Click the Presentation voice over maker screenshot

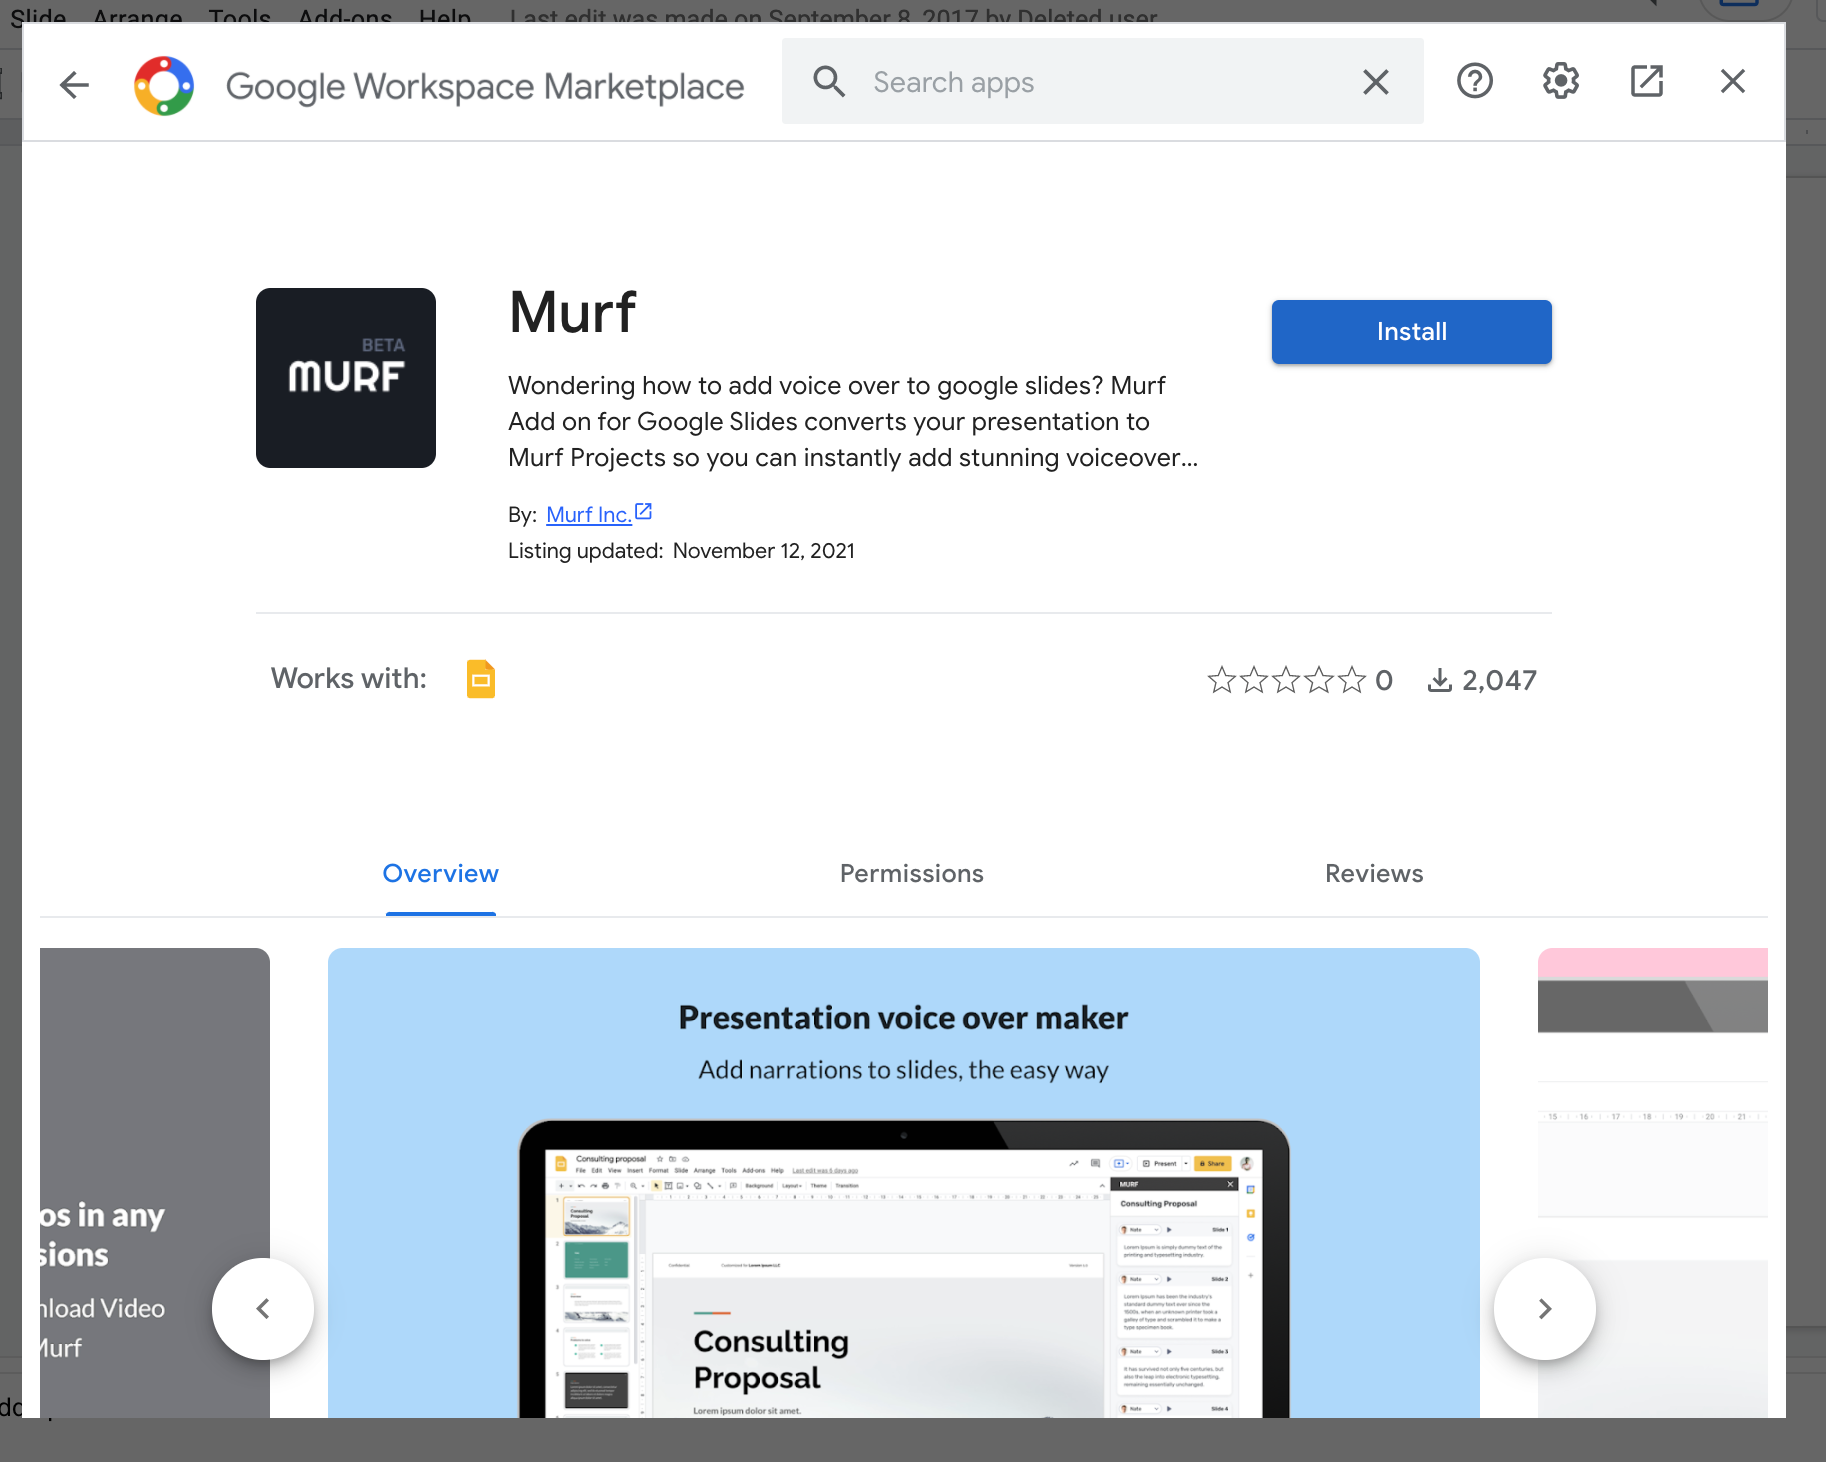(904, 1183)
